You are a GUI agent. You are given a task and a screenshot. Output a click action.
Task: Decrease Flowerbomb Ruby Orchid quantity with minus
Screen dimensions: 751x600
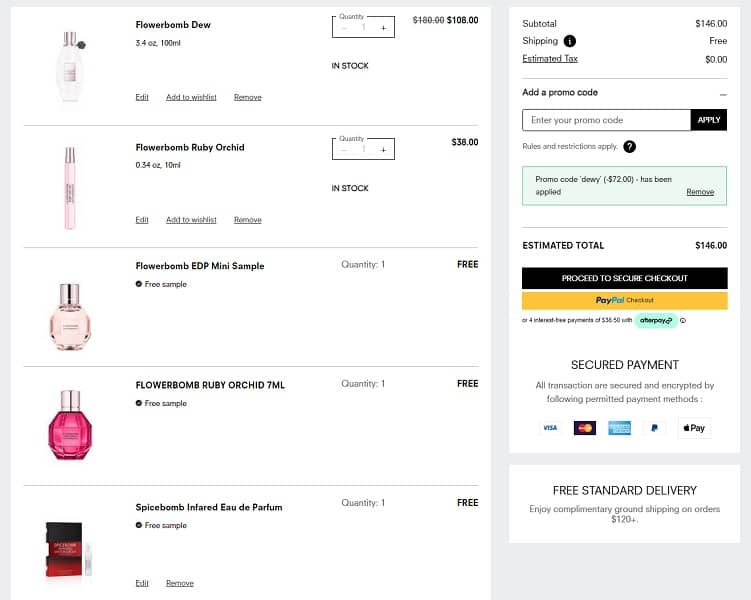click(344, 150)
